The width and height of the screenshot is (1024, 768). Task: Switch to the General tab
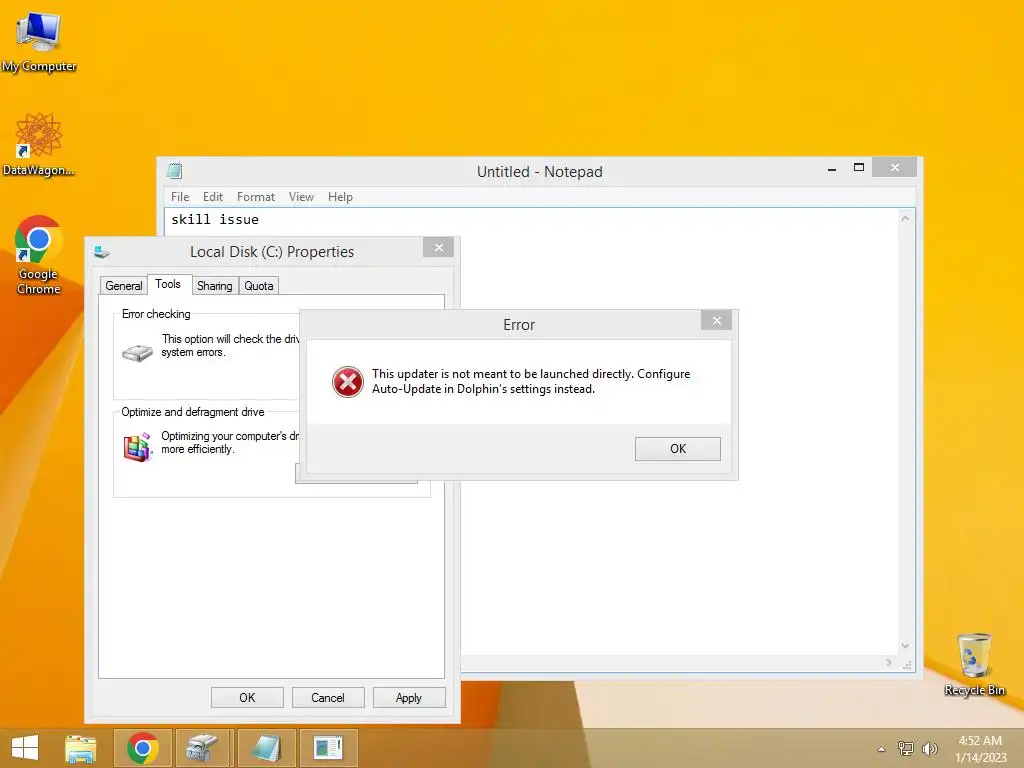pos(123,286)
